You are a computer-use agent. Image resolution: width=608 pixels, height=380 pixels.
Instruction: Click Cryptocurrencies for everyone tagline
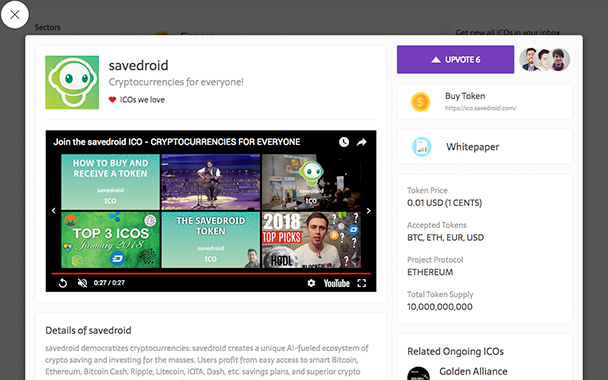pos(176,82)
